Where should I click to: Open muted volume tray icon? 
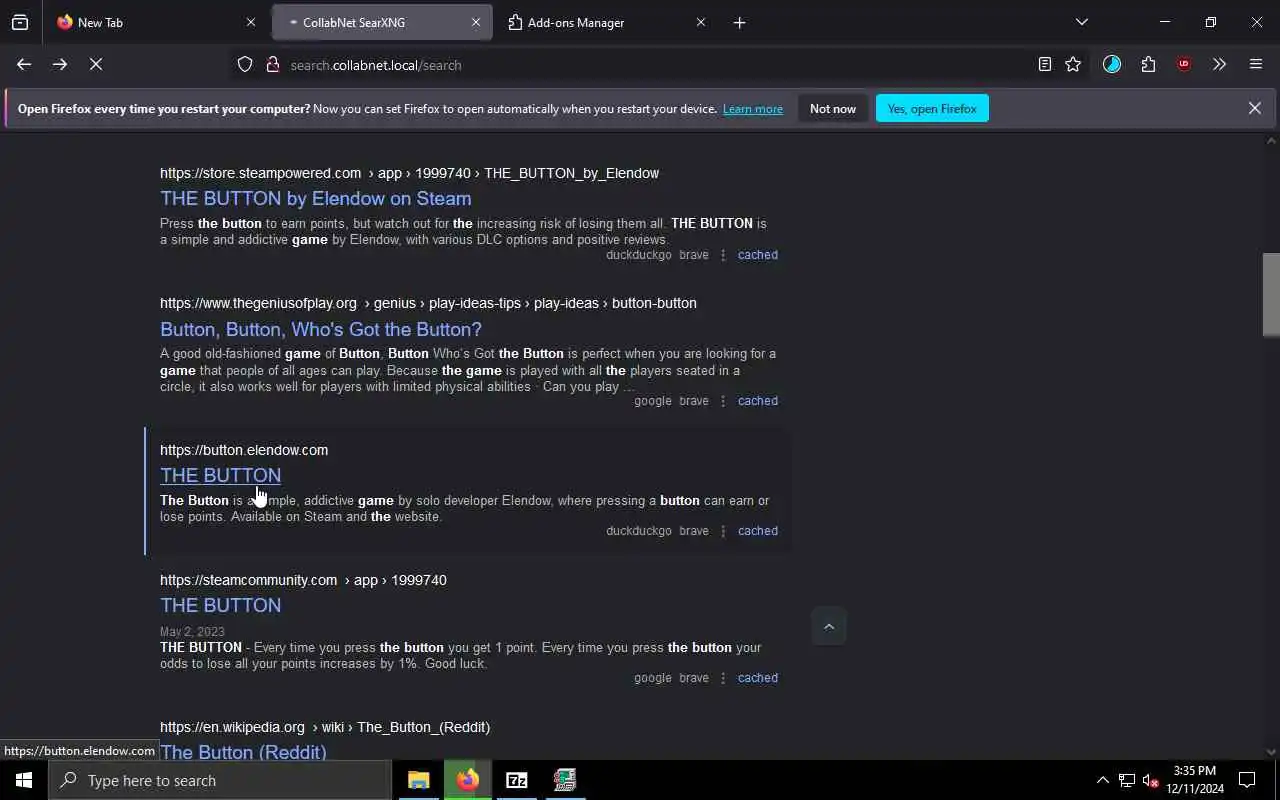click(1151, 780)
